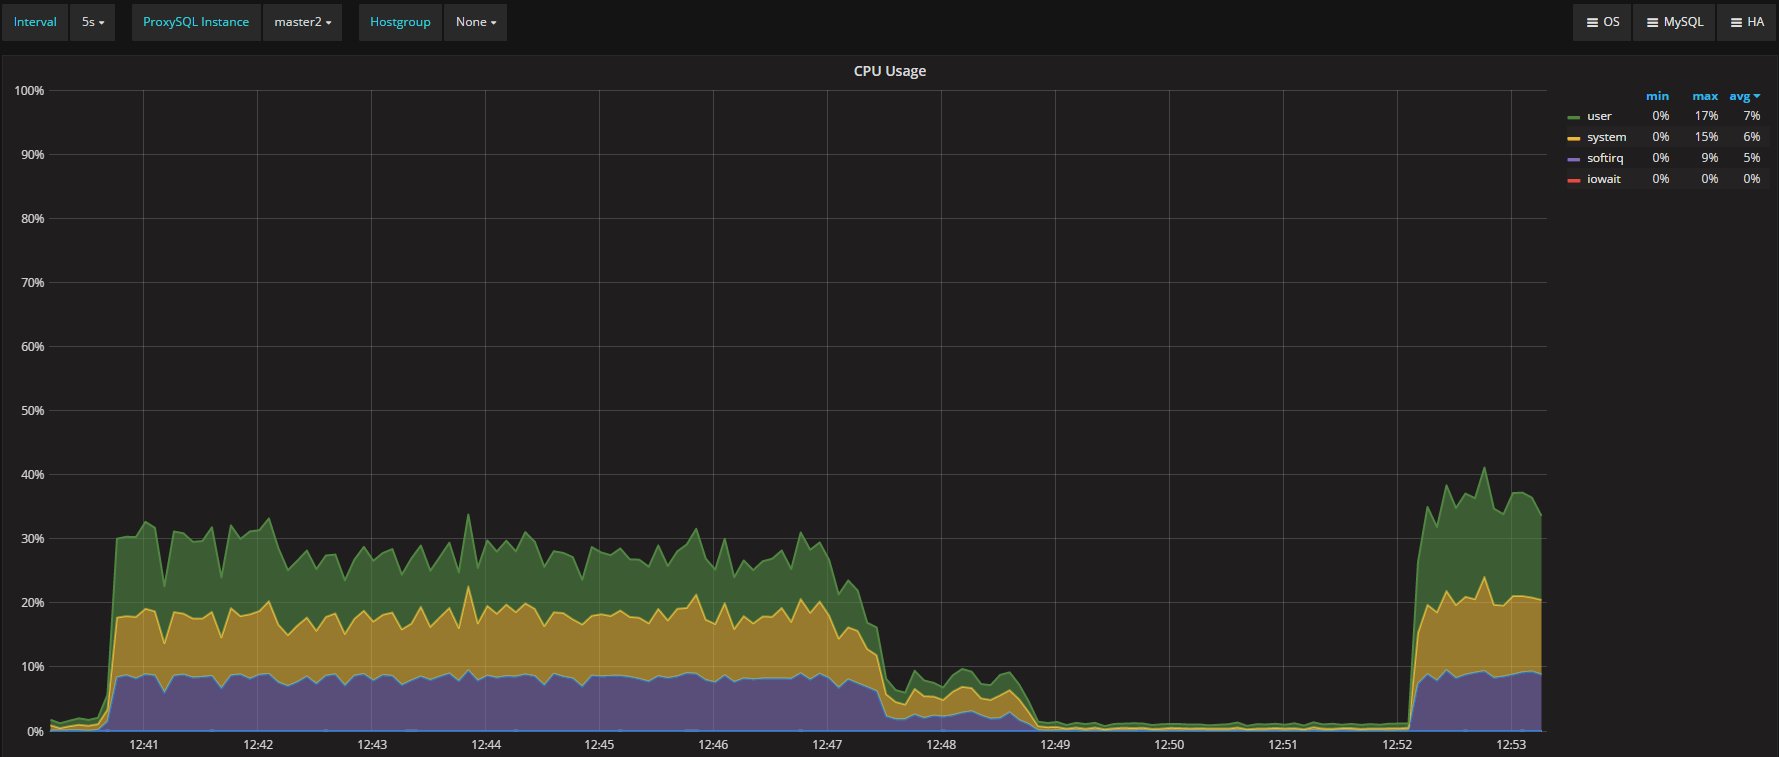Click the avg column sort arrow

1757,96
